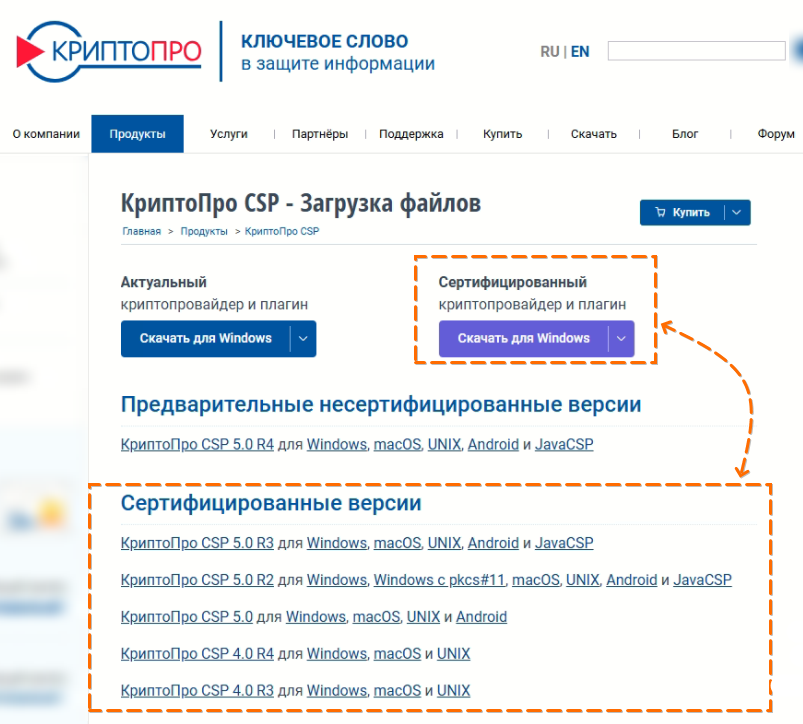
Task: Click the Сертифицированные версии heading
Action: 271,503
